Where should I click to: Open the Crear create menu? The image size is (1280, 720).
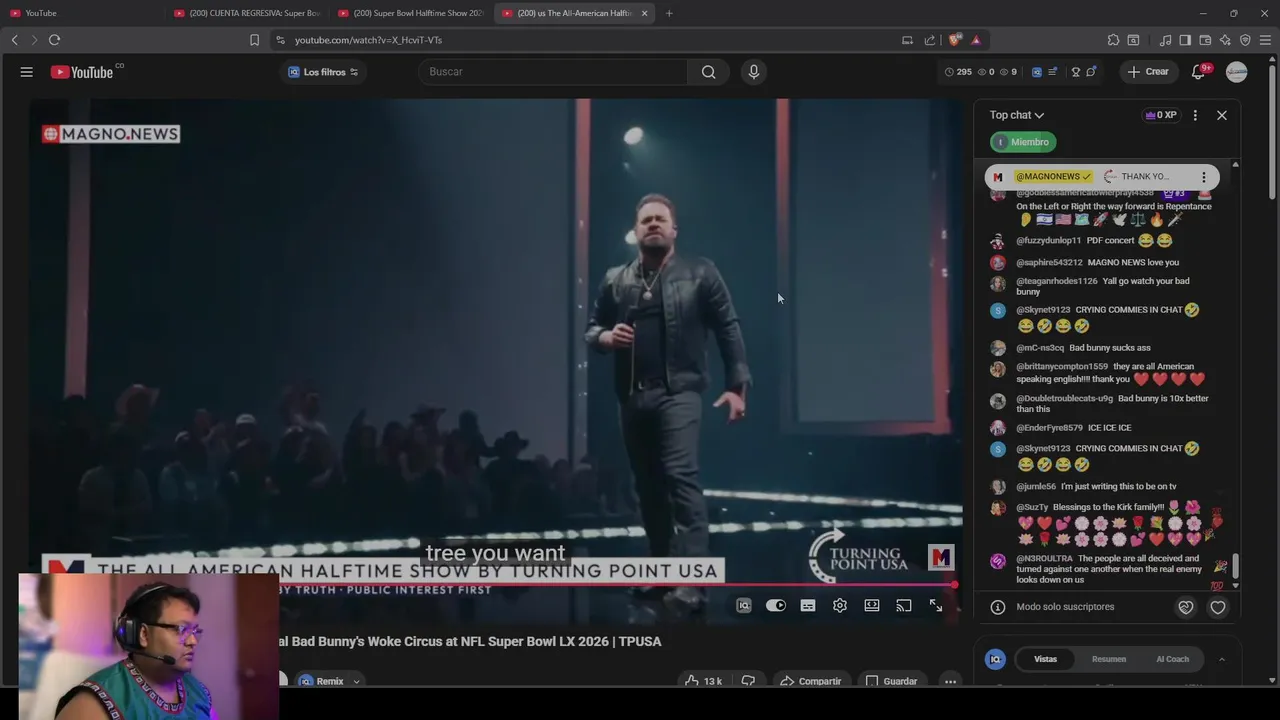1148,72
